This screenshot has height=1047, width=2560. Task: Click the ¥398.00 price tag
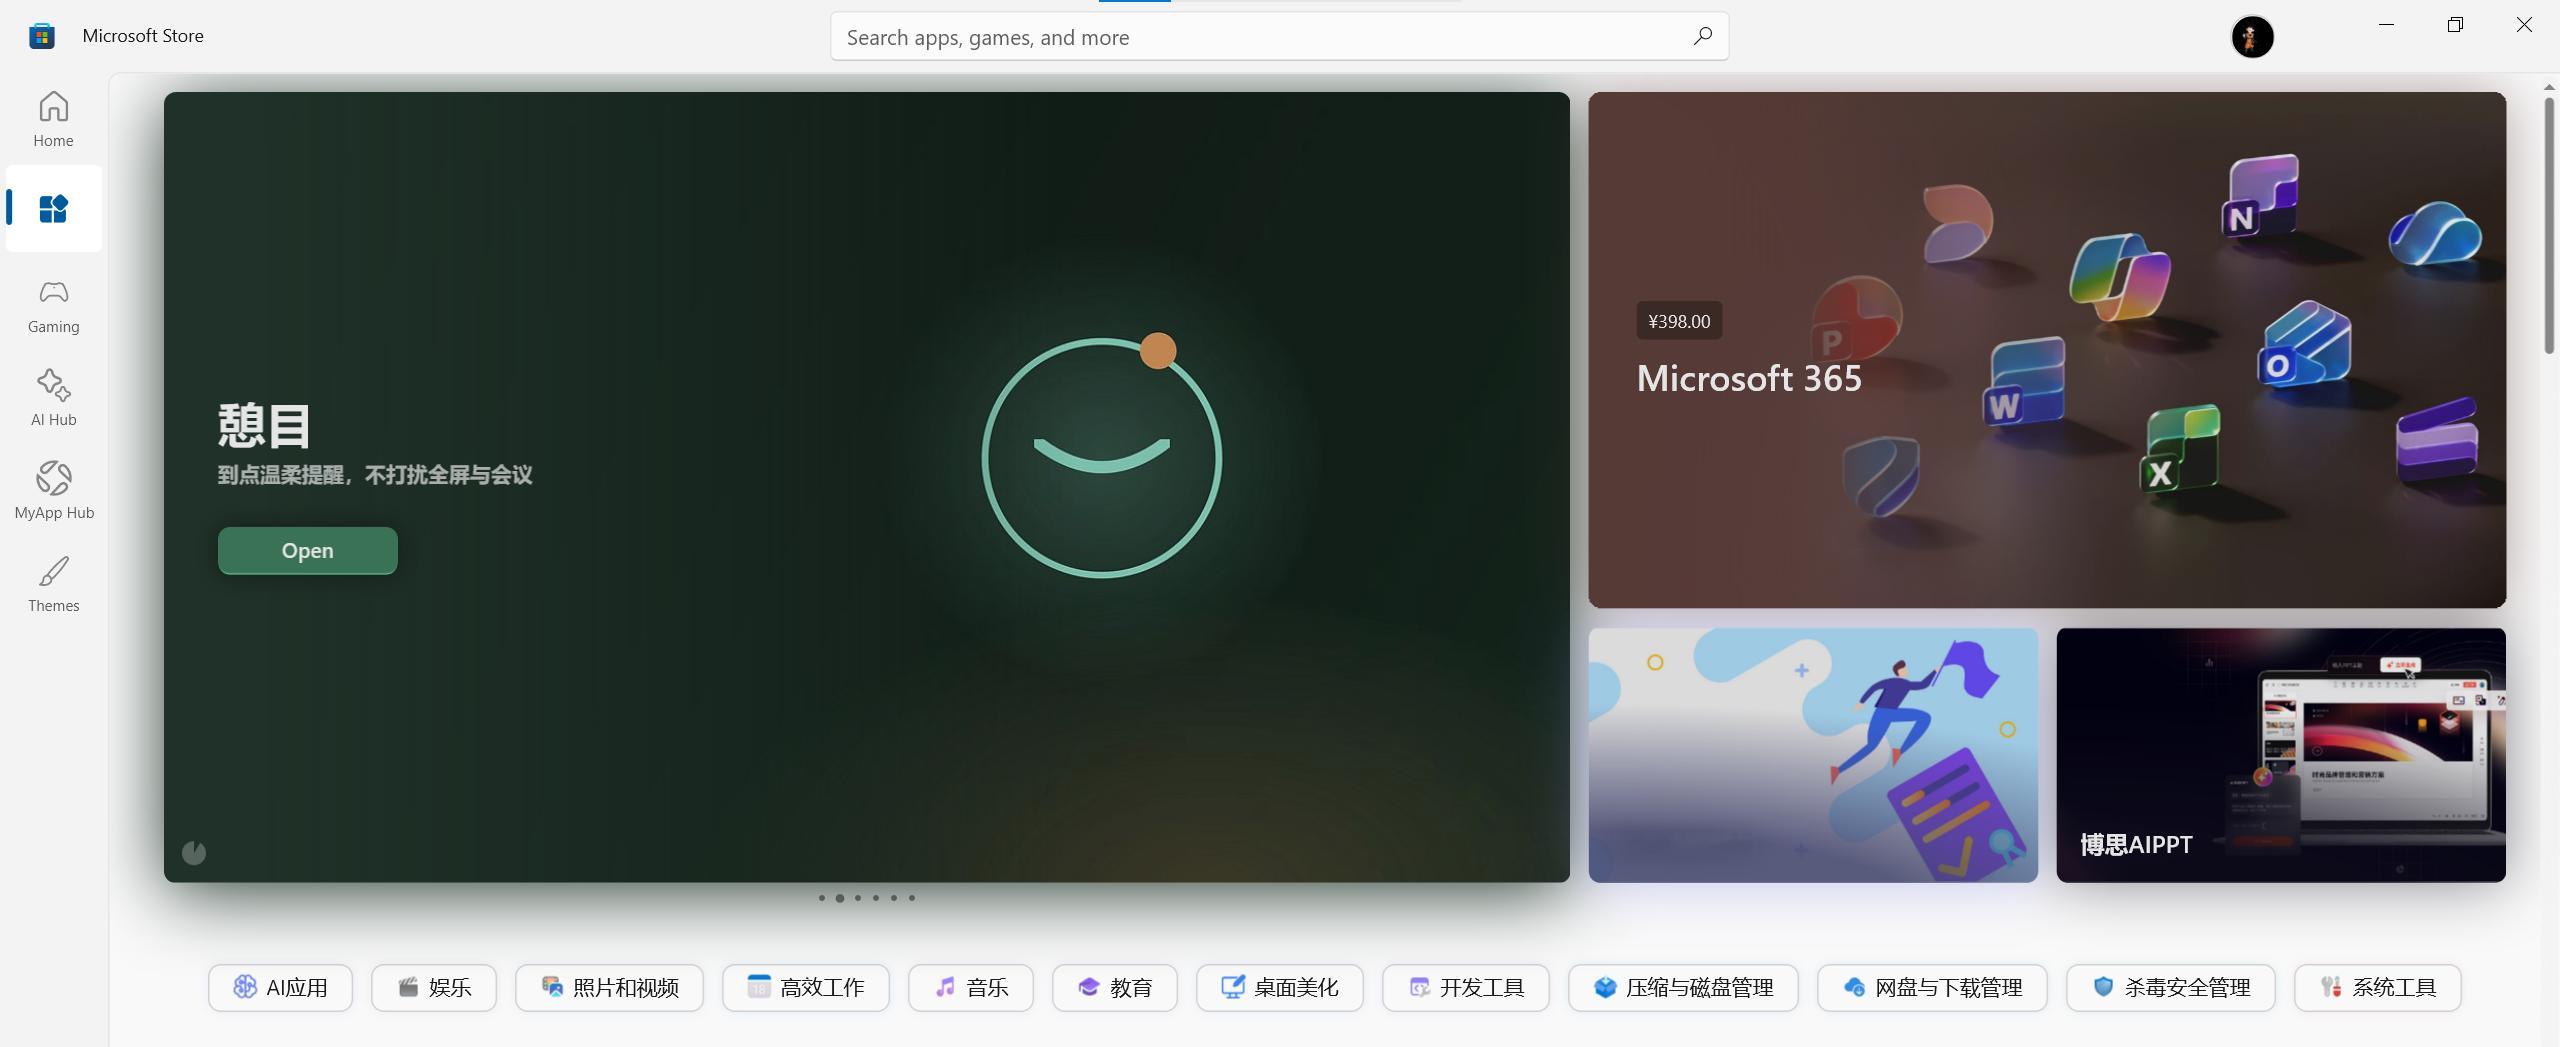click(x=1679, y=321)
